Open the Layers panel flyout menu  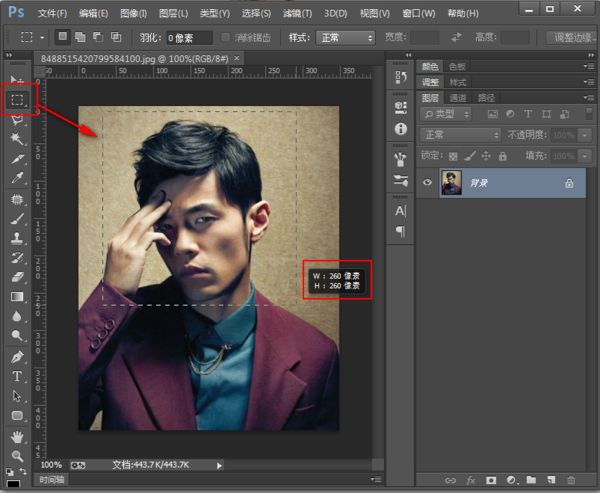click(589, 98)
